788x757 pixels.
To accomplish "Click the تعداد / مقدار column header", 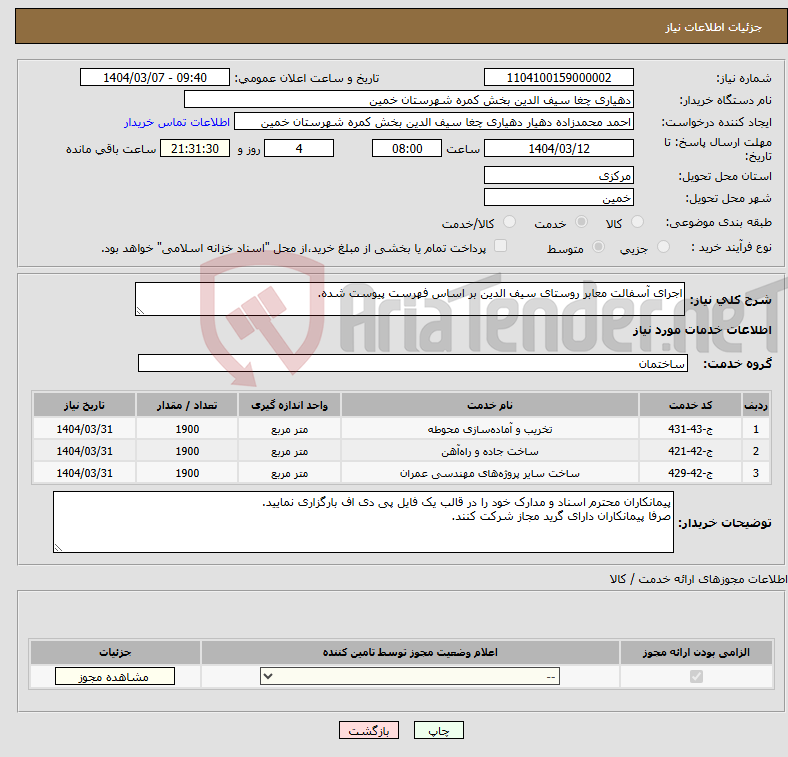I will [187, 405].
